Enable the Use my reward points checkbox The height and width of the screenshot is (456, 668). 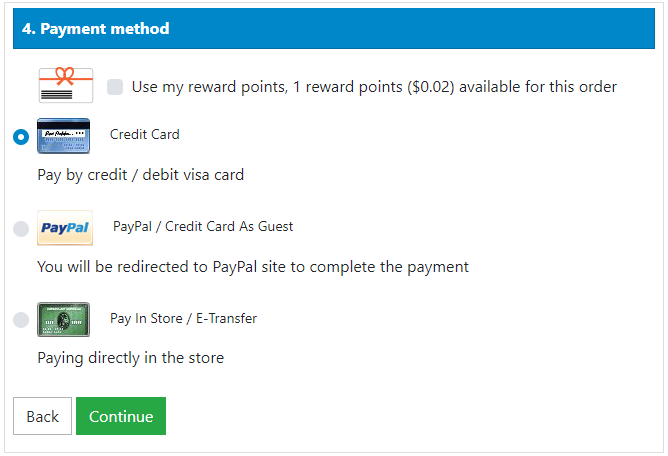pyautogui.click(x=115, y=87)
